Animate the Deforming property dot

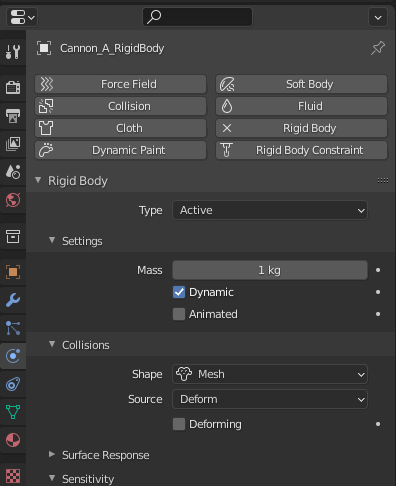point(378,424)
